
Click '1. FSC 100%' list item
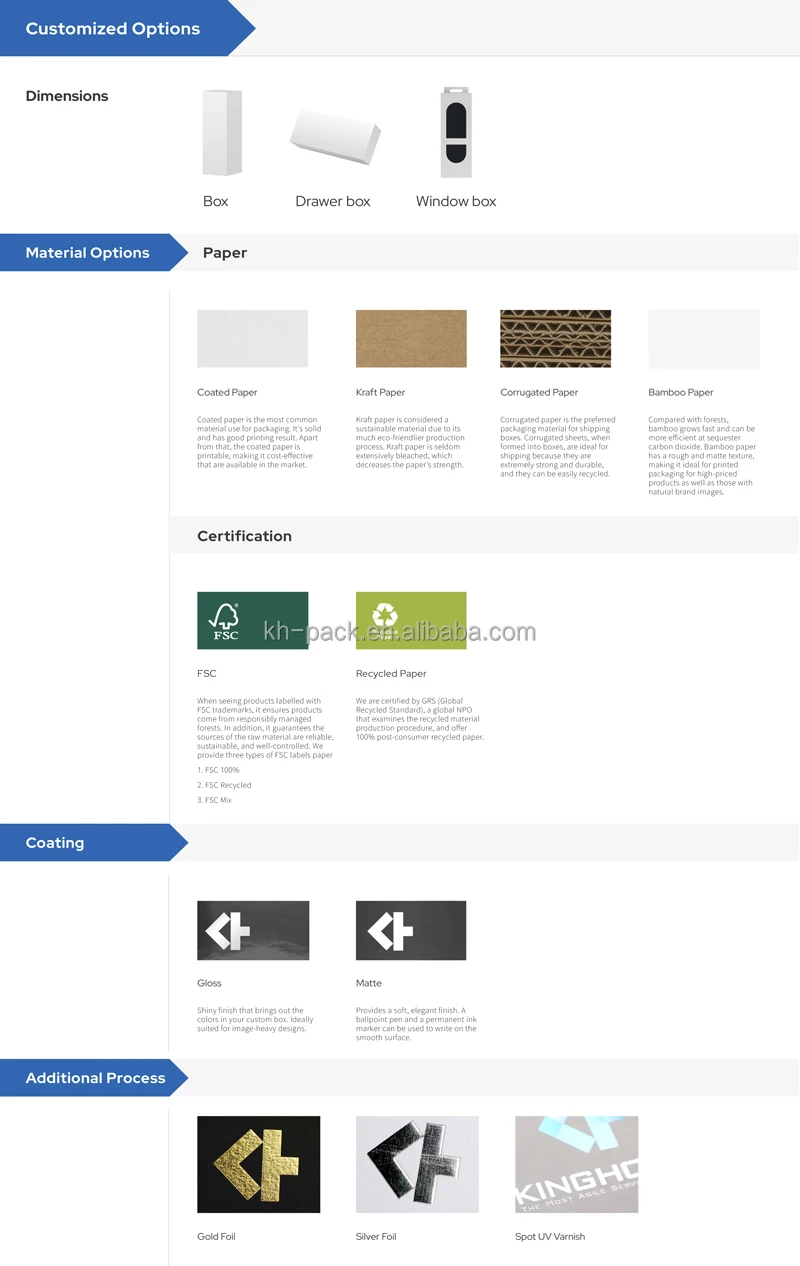pos(218,770)
